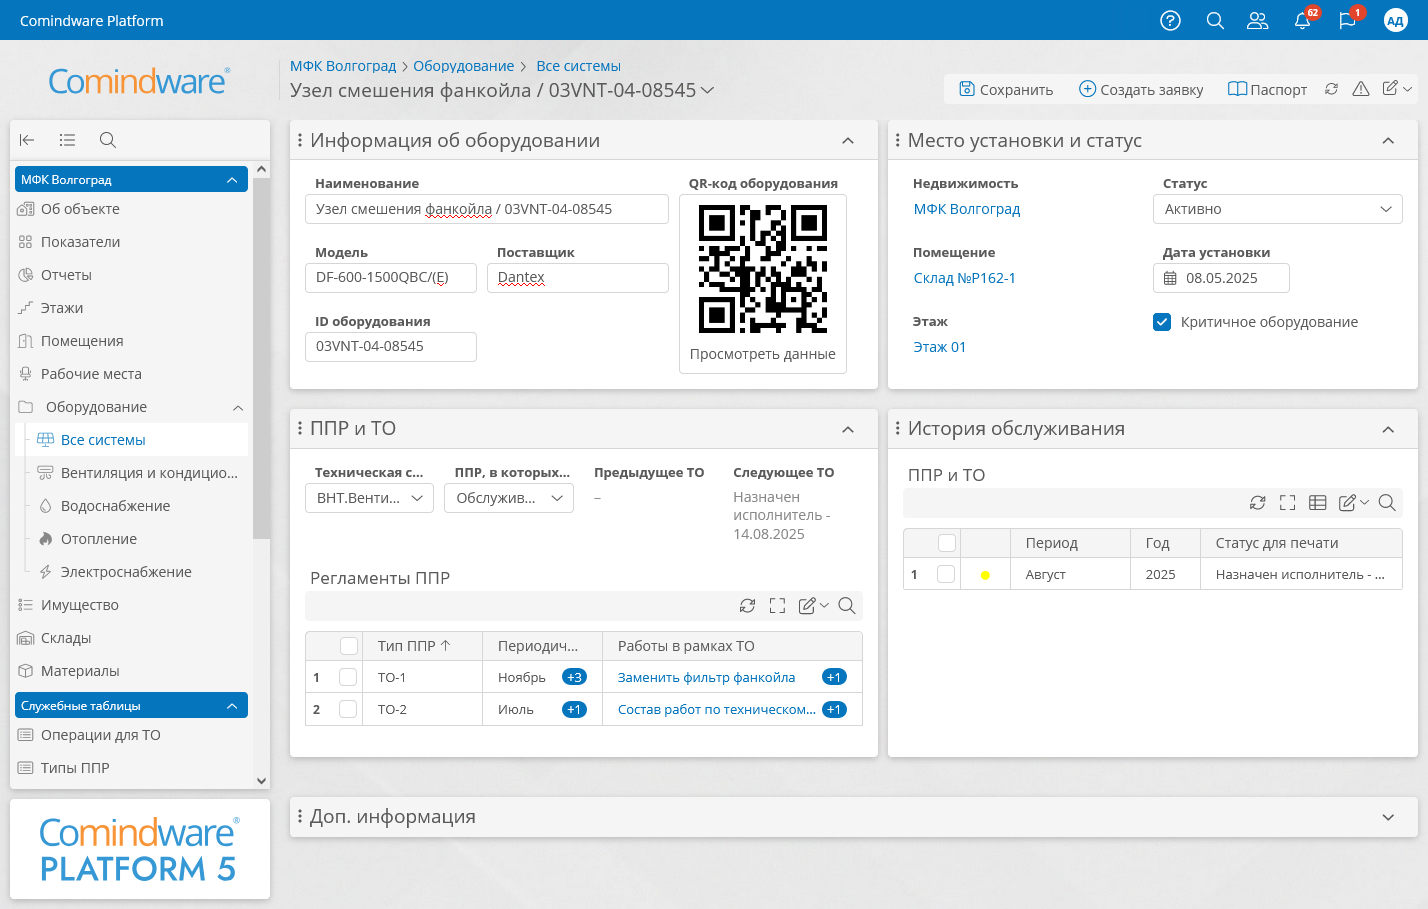Screen dimensions: 1428x909
Task: Click the warning triangle toolbar icon
Action: [x=1361, y=89]
